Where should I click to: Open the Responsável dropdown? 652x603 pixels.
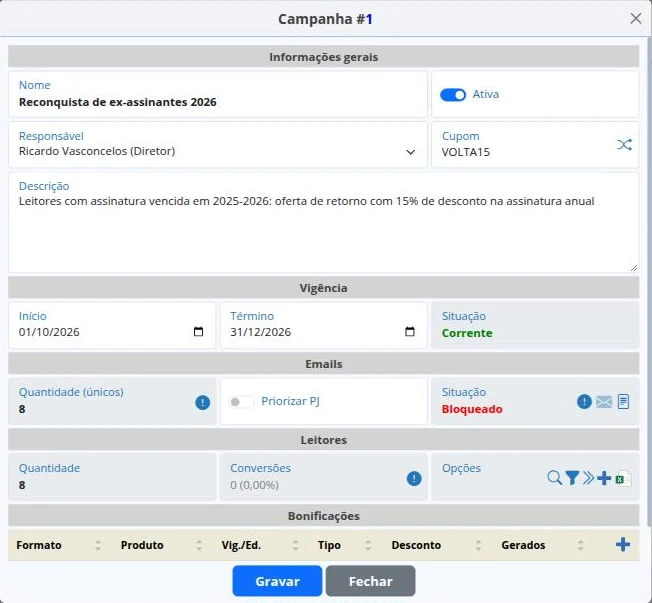[x=218, y=145]
